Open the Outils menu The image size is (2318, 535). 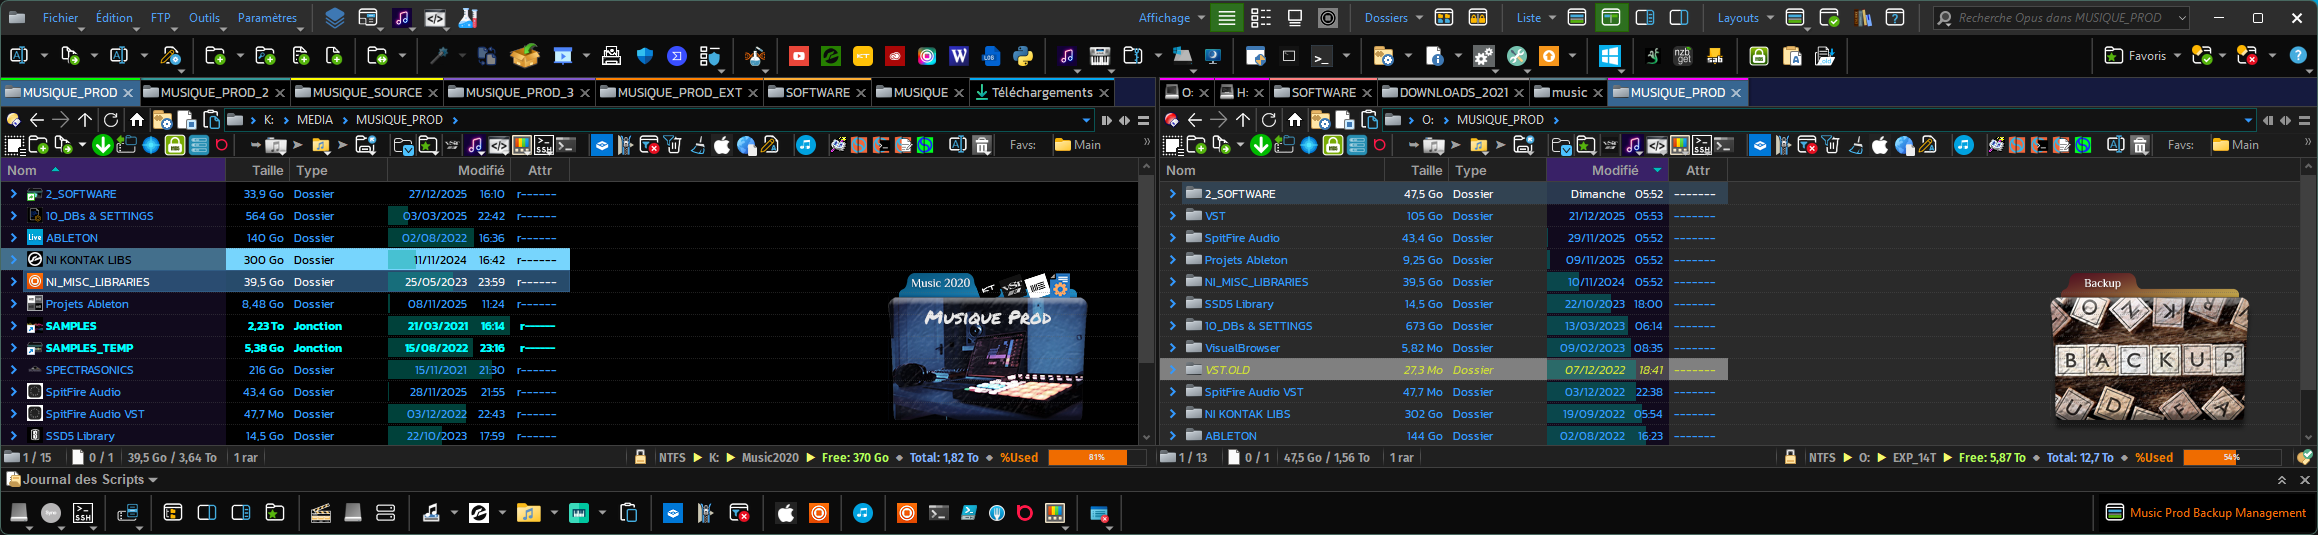(x=204, y=18)
